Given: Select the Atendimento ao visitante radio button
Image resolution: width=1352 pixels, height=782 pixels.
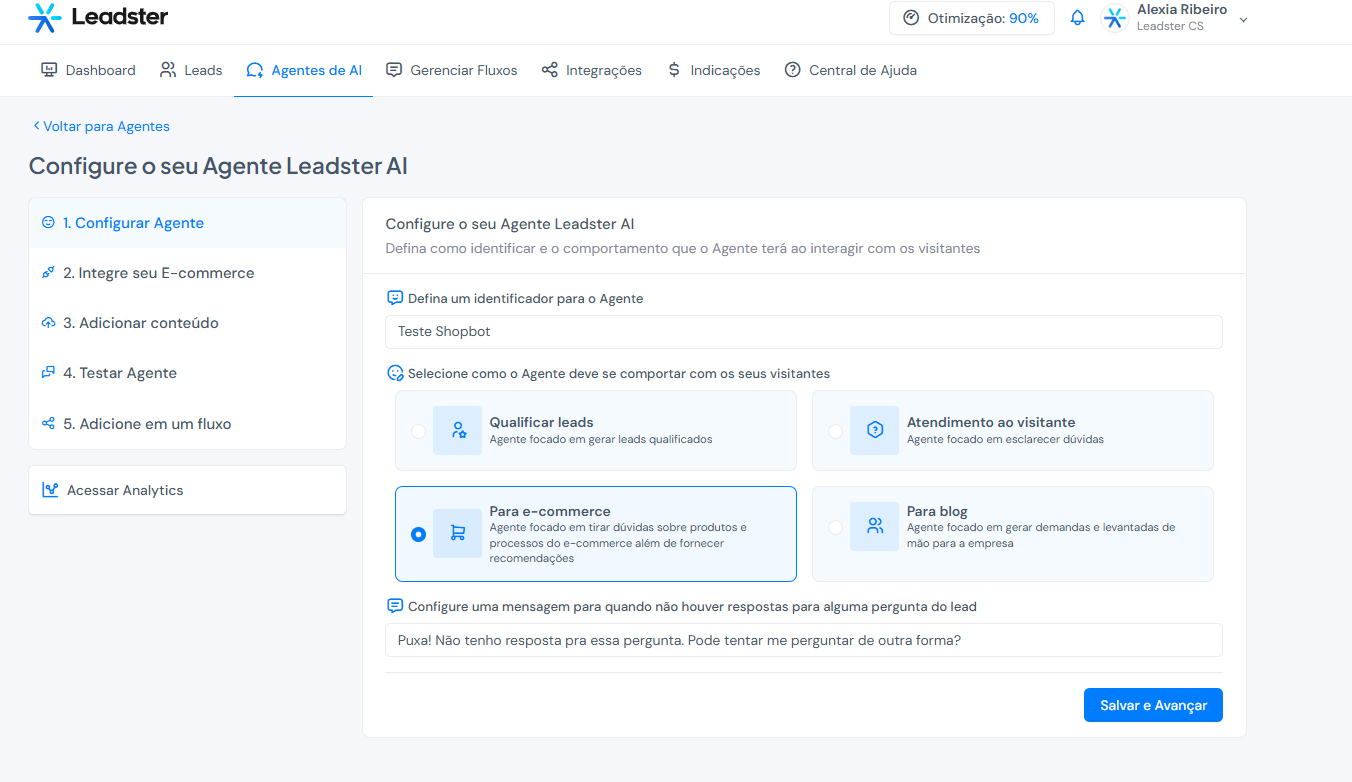Looking at the screenshot, I should [x=835, y=431].
